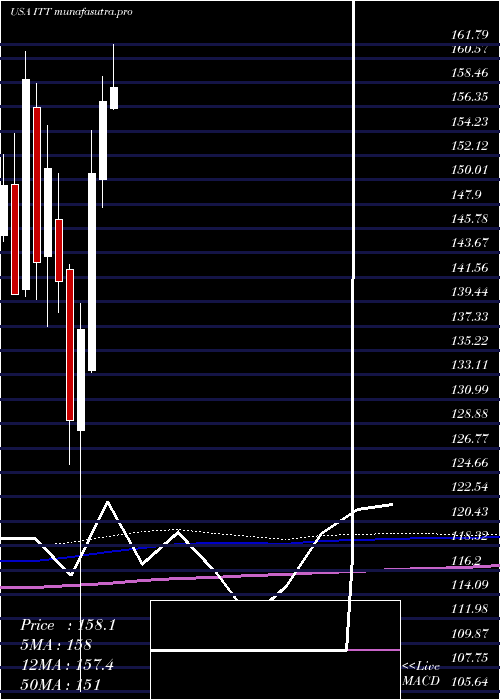
Task: Click the 116.2 price axis label
Action: [x=465, y=561]
